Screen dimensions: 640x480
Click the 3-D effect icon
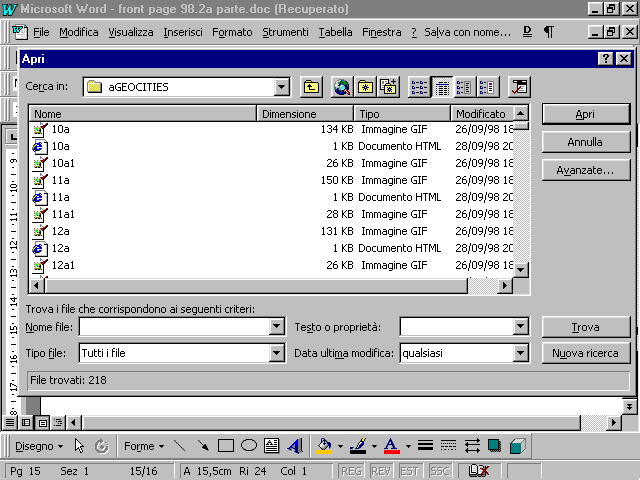click(518, 446)
